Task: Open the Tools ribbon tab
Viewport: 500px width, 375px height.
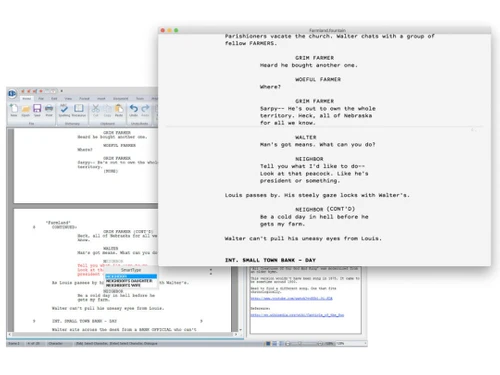Action: 140,99
